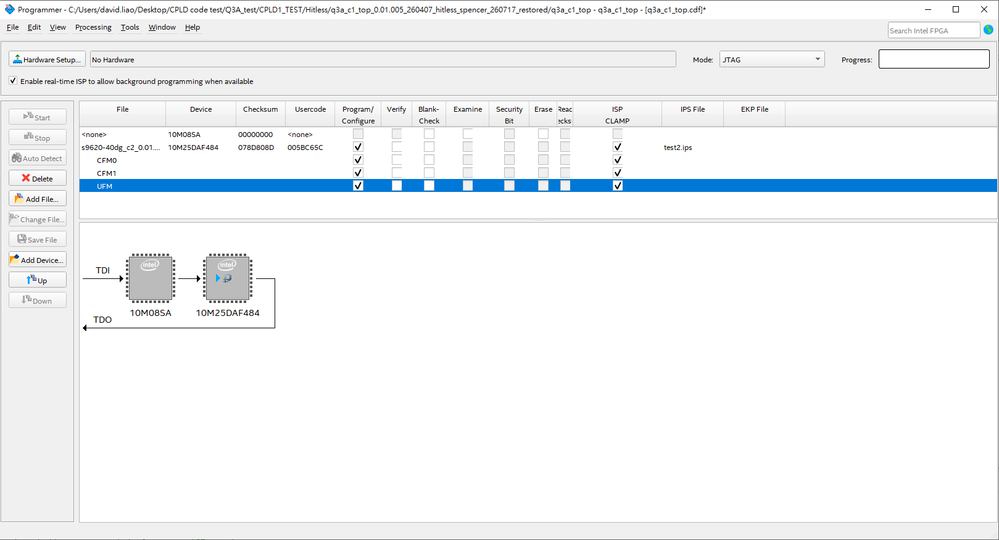The width and height of the screenshot is (999, 540).
Task: Open the File menu
Action: [12, 27]
